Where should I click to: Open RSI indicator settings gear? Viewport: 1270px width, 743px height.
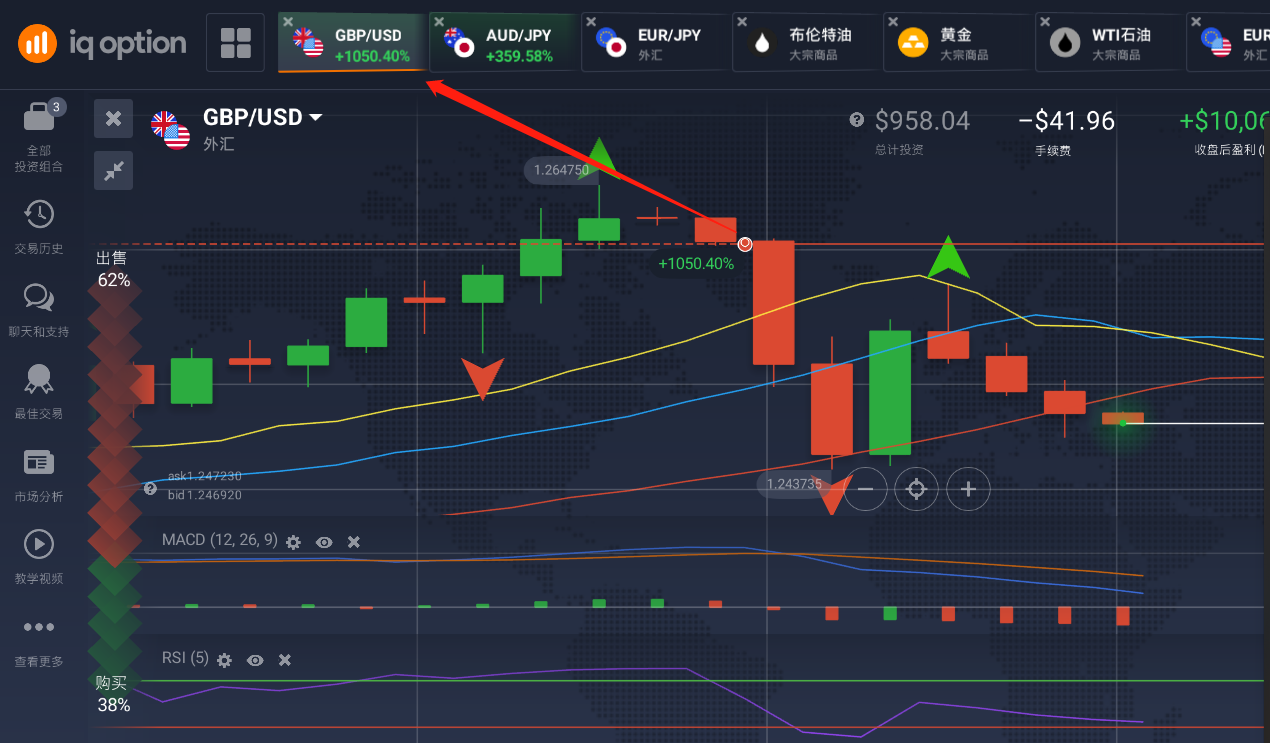(225, 660)
